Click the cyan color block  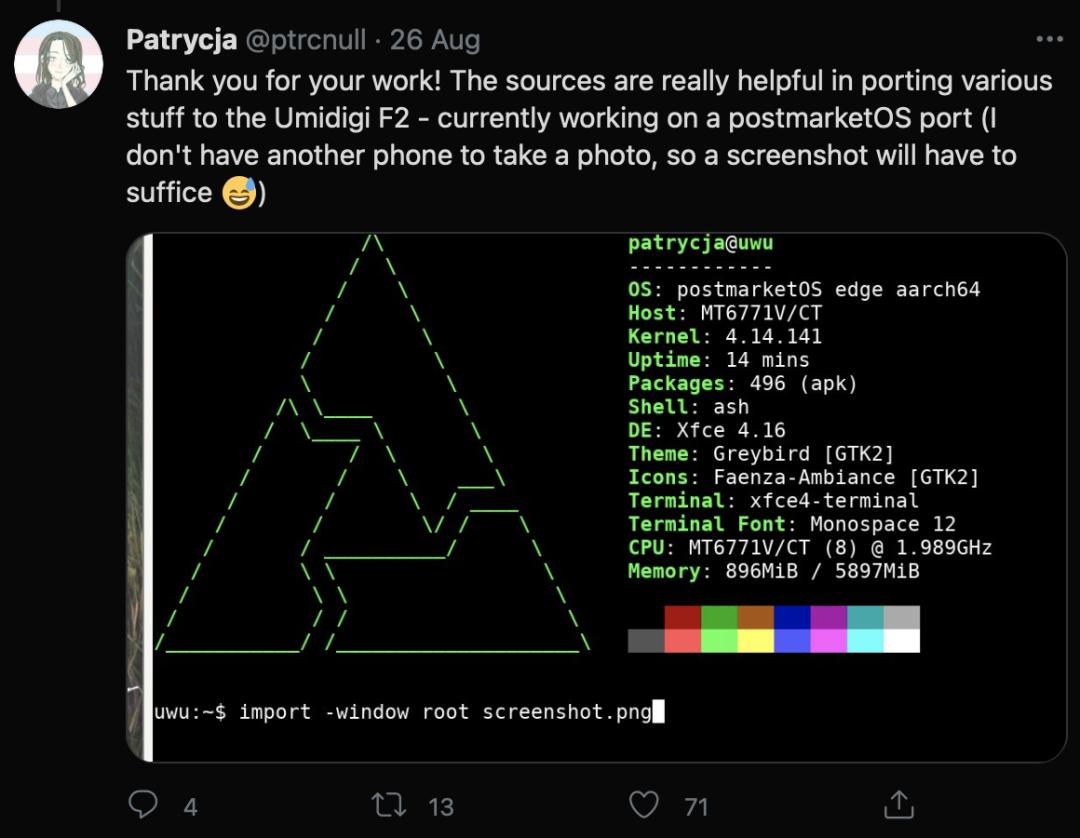coord(865,641)
